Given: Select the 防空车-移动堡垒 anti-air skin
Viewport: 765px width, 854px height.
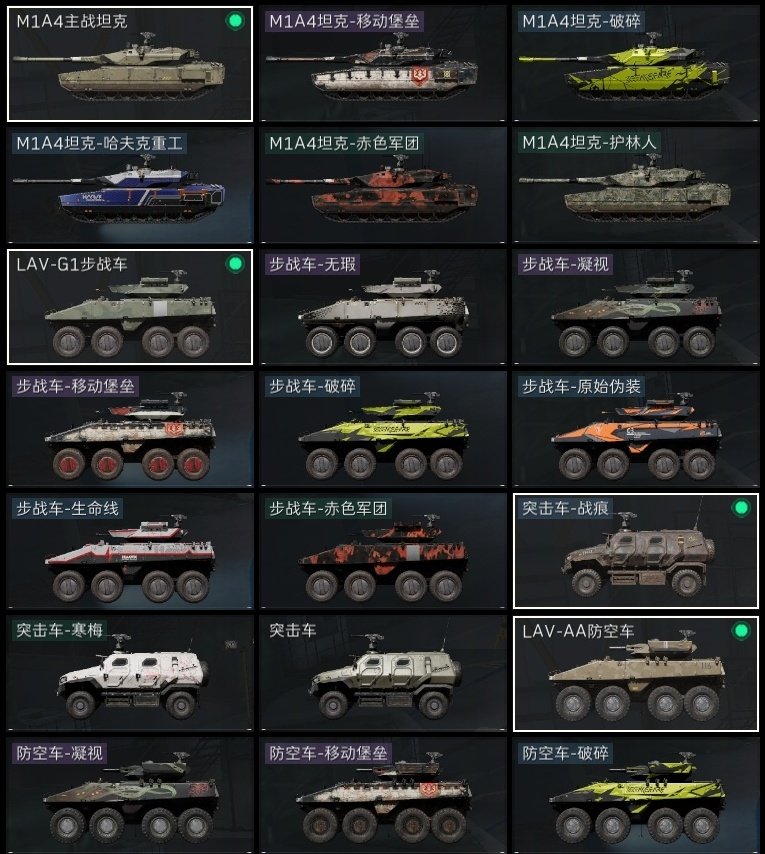Looking at the screenshot, I should (x=383, y=795).
